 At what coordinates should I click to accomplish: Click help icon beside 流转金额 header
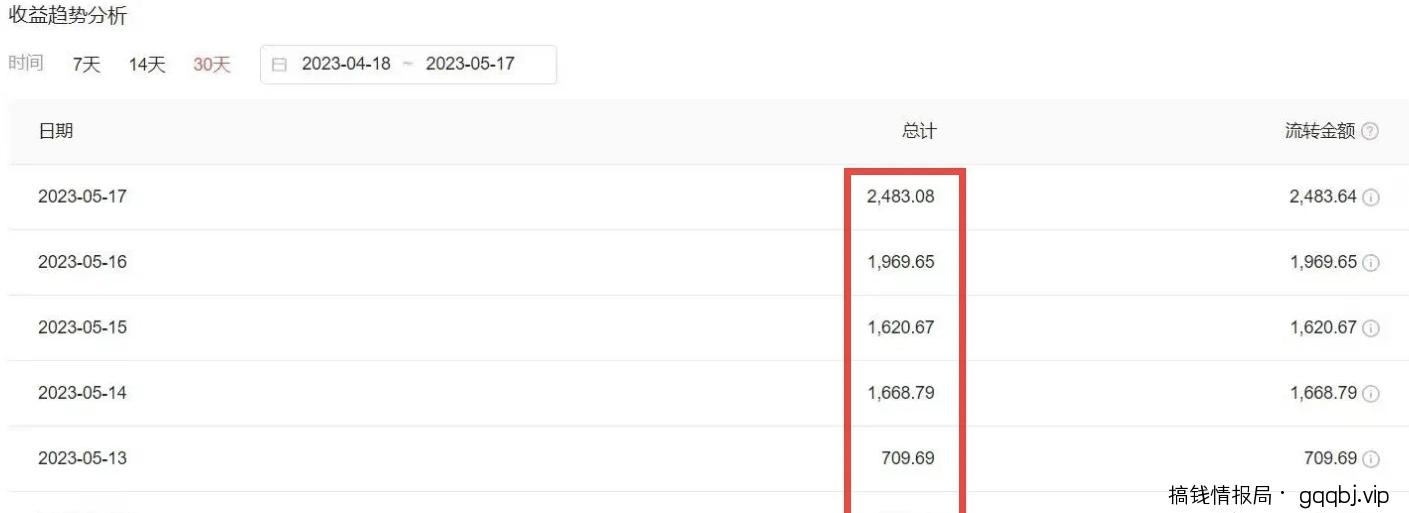click(1370, 132)
